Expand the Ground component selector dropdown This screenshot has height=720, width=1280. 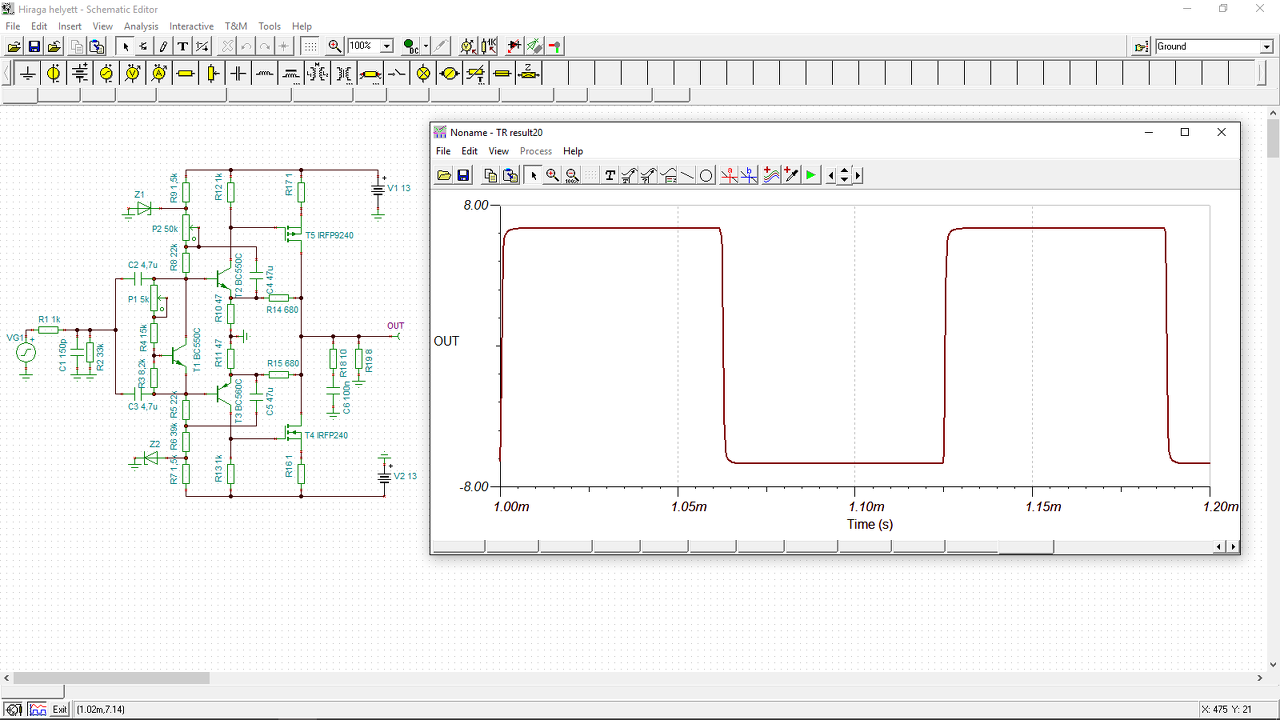click(1266, 47)
